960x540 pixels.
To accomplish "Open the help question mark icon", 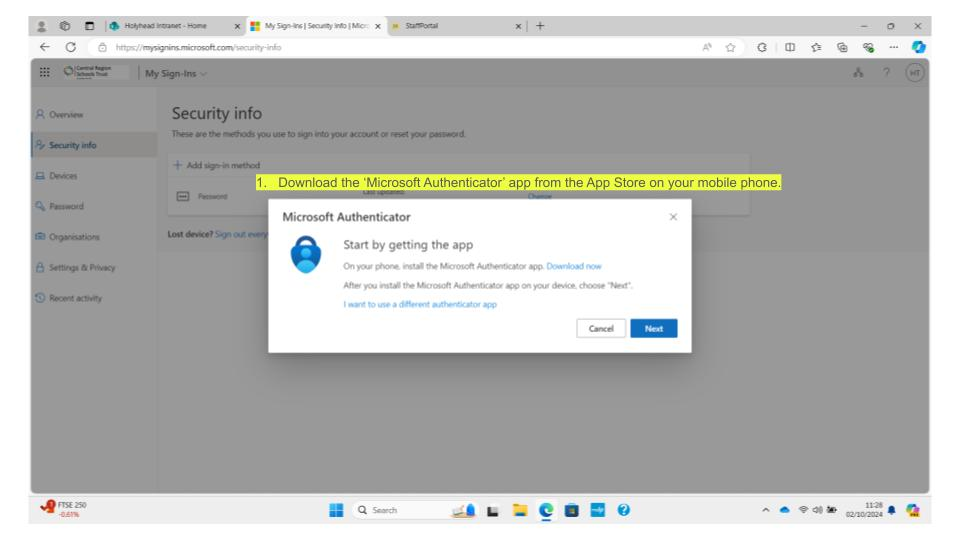I will pos(887,72).
